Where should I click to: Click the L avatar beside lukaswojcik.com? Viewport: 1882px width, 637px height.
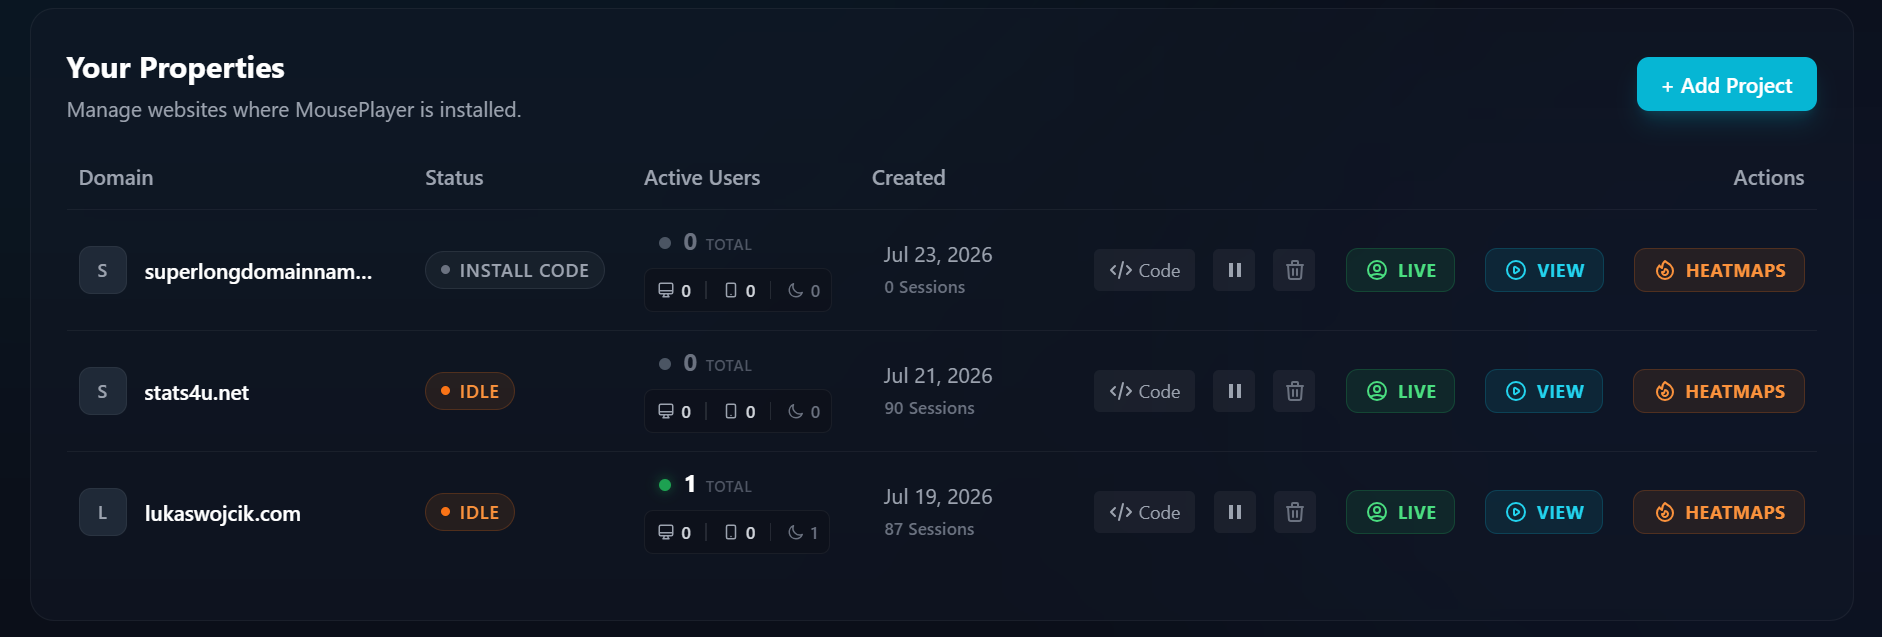click(x=103, y=512)
